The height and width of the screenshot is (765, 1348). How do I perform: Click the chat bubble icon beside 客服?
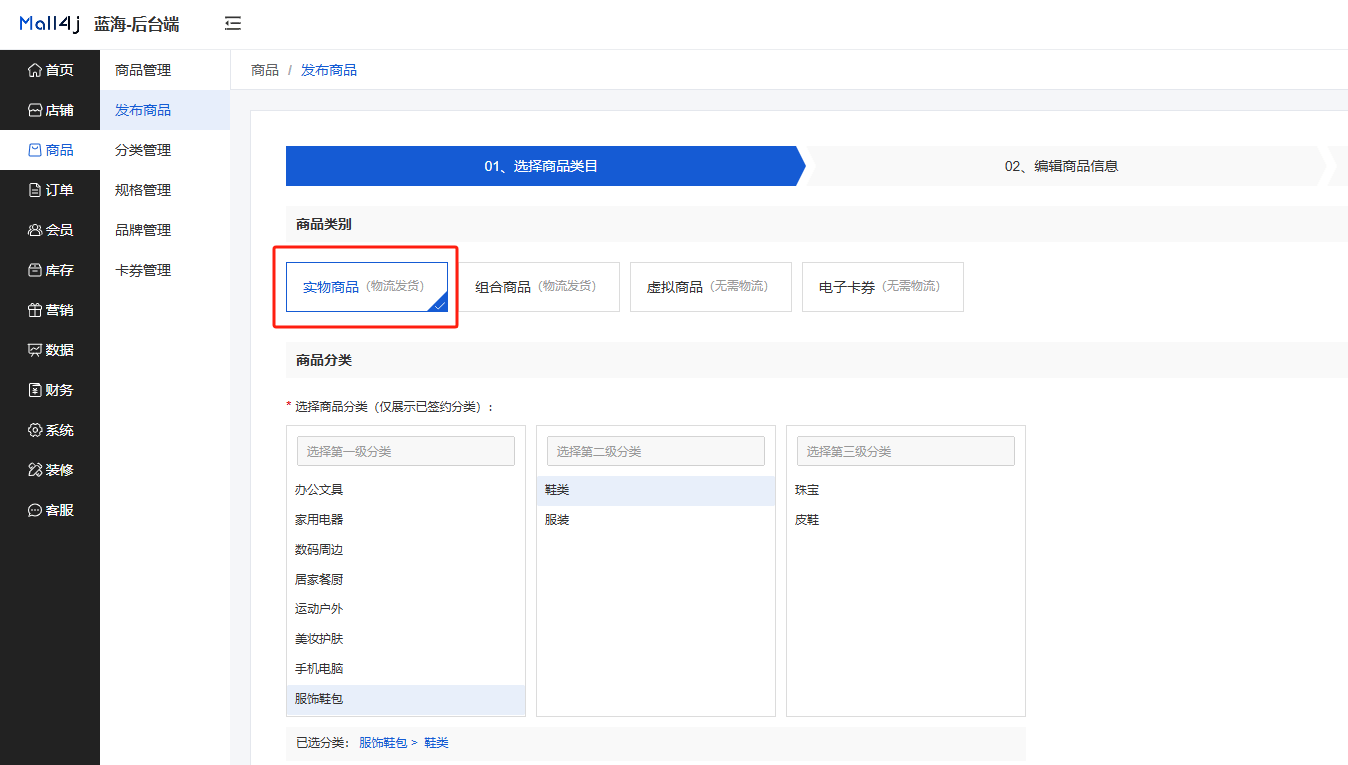point(35,510)
